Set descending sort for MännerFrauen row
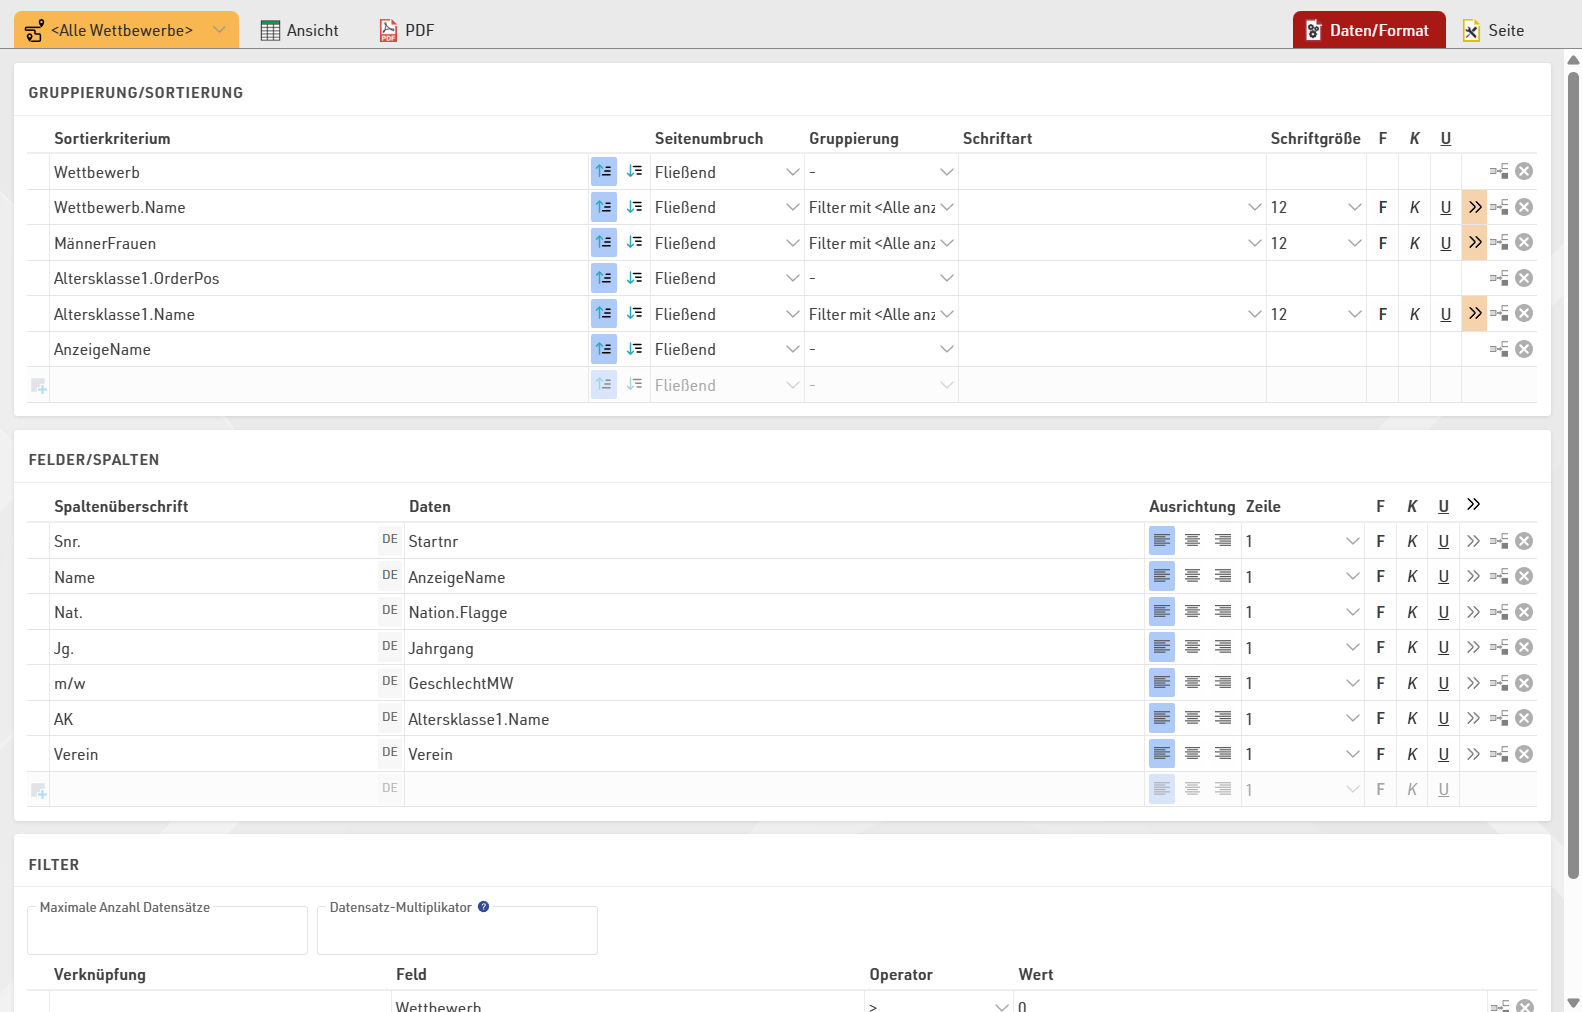Image resolution: width=1582 pixels, height=1012 pixels. click(634, 243)
